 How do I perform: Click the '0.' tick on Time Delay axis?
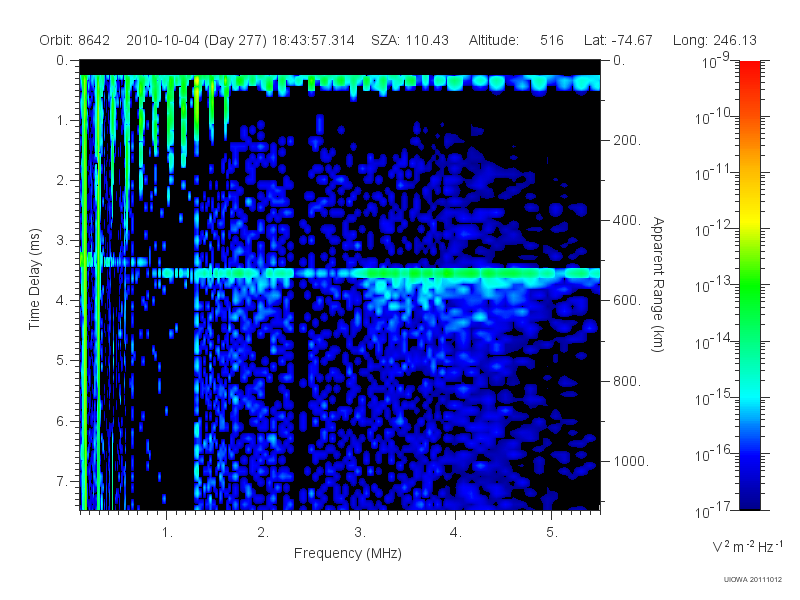point(62,61)
